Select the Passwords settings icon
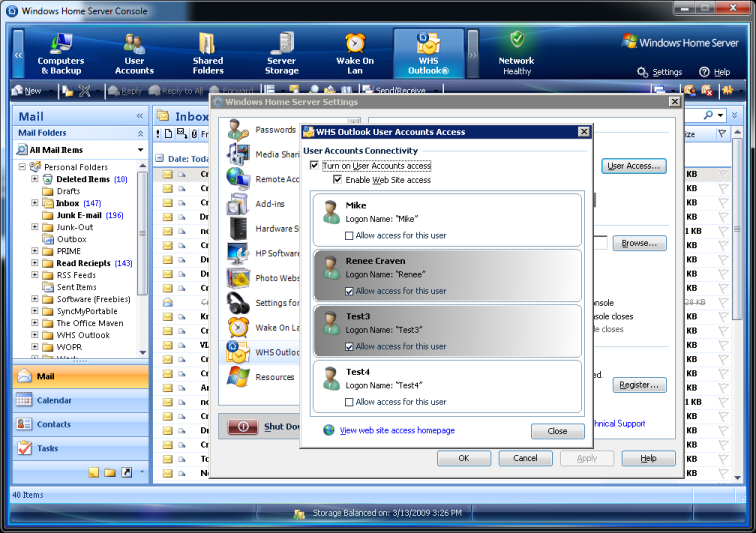This screenshot has height=533, width=756. click(x=238, y=130)
